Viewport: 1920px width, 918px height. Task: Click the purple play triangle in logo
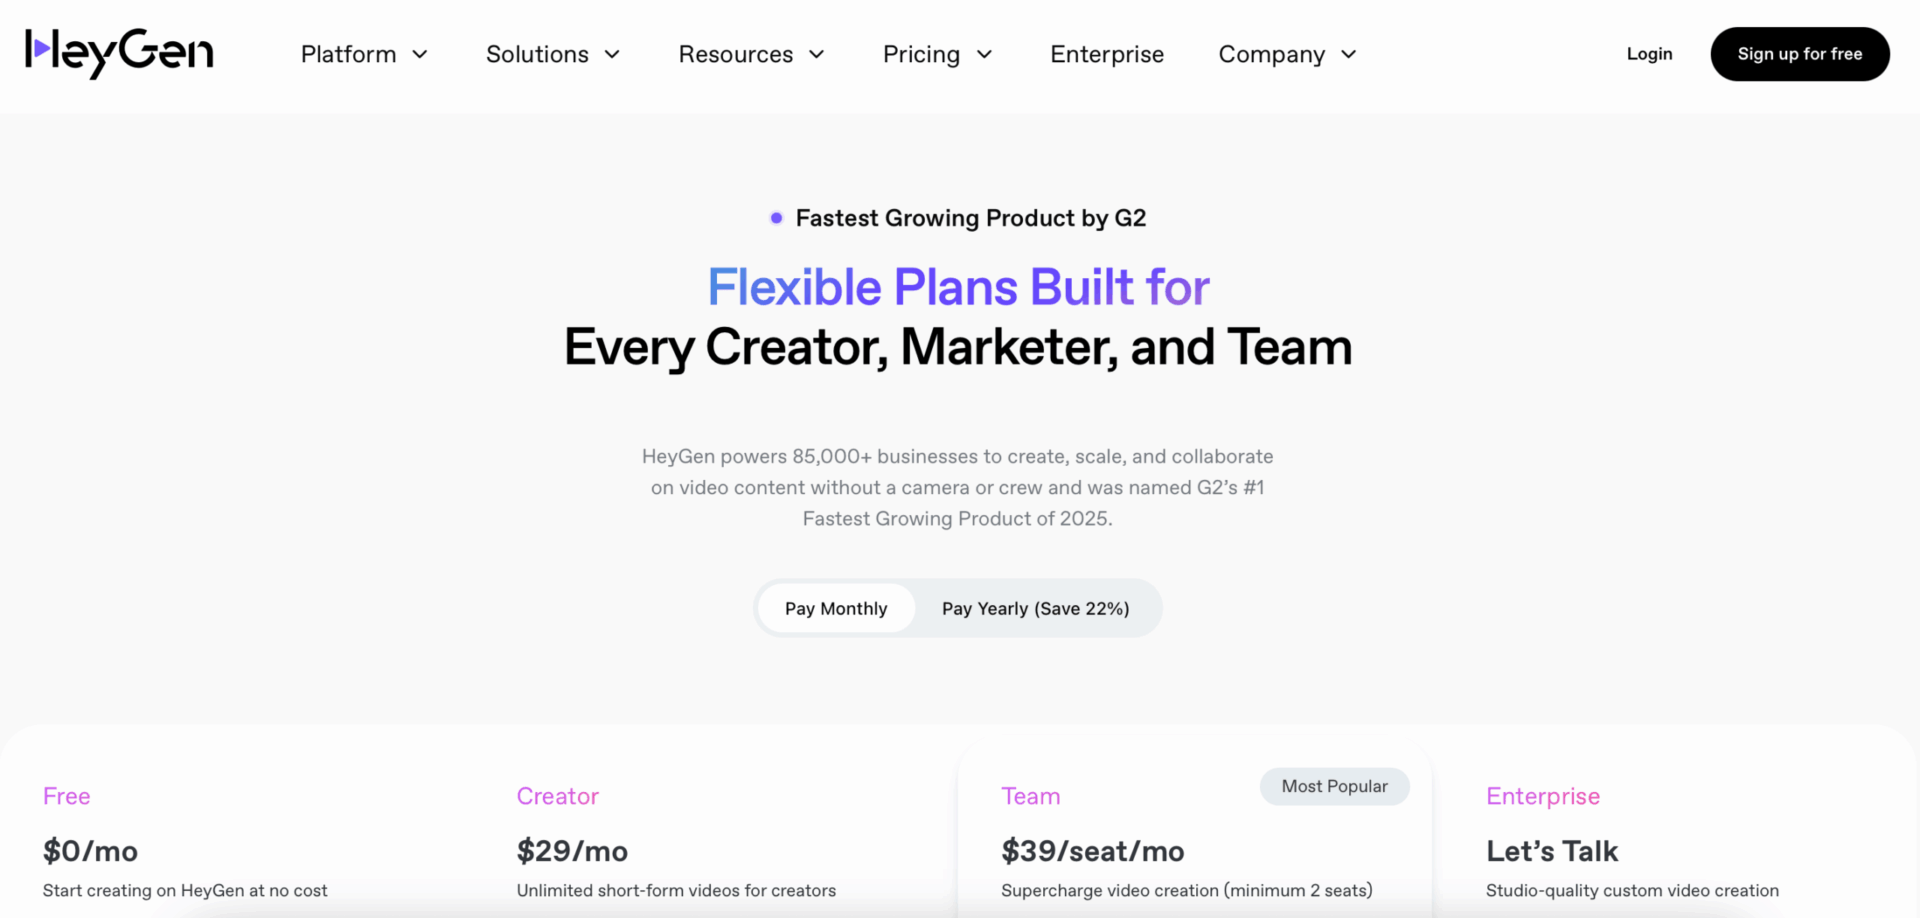41,47
